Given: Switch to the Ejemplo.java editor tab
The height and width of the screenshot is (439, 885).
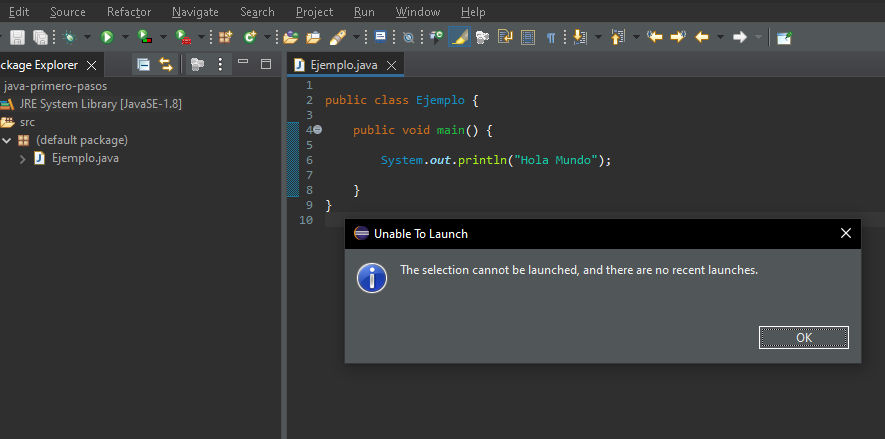Looking at the screenshot, I should point(342,65).
